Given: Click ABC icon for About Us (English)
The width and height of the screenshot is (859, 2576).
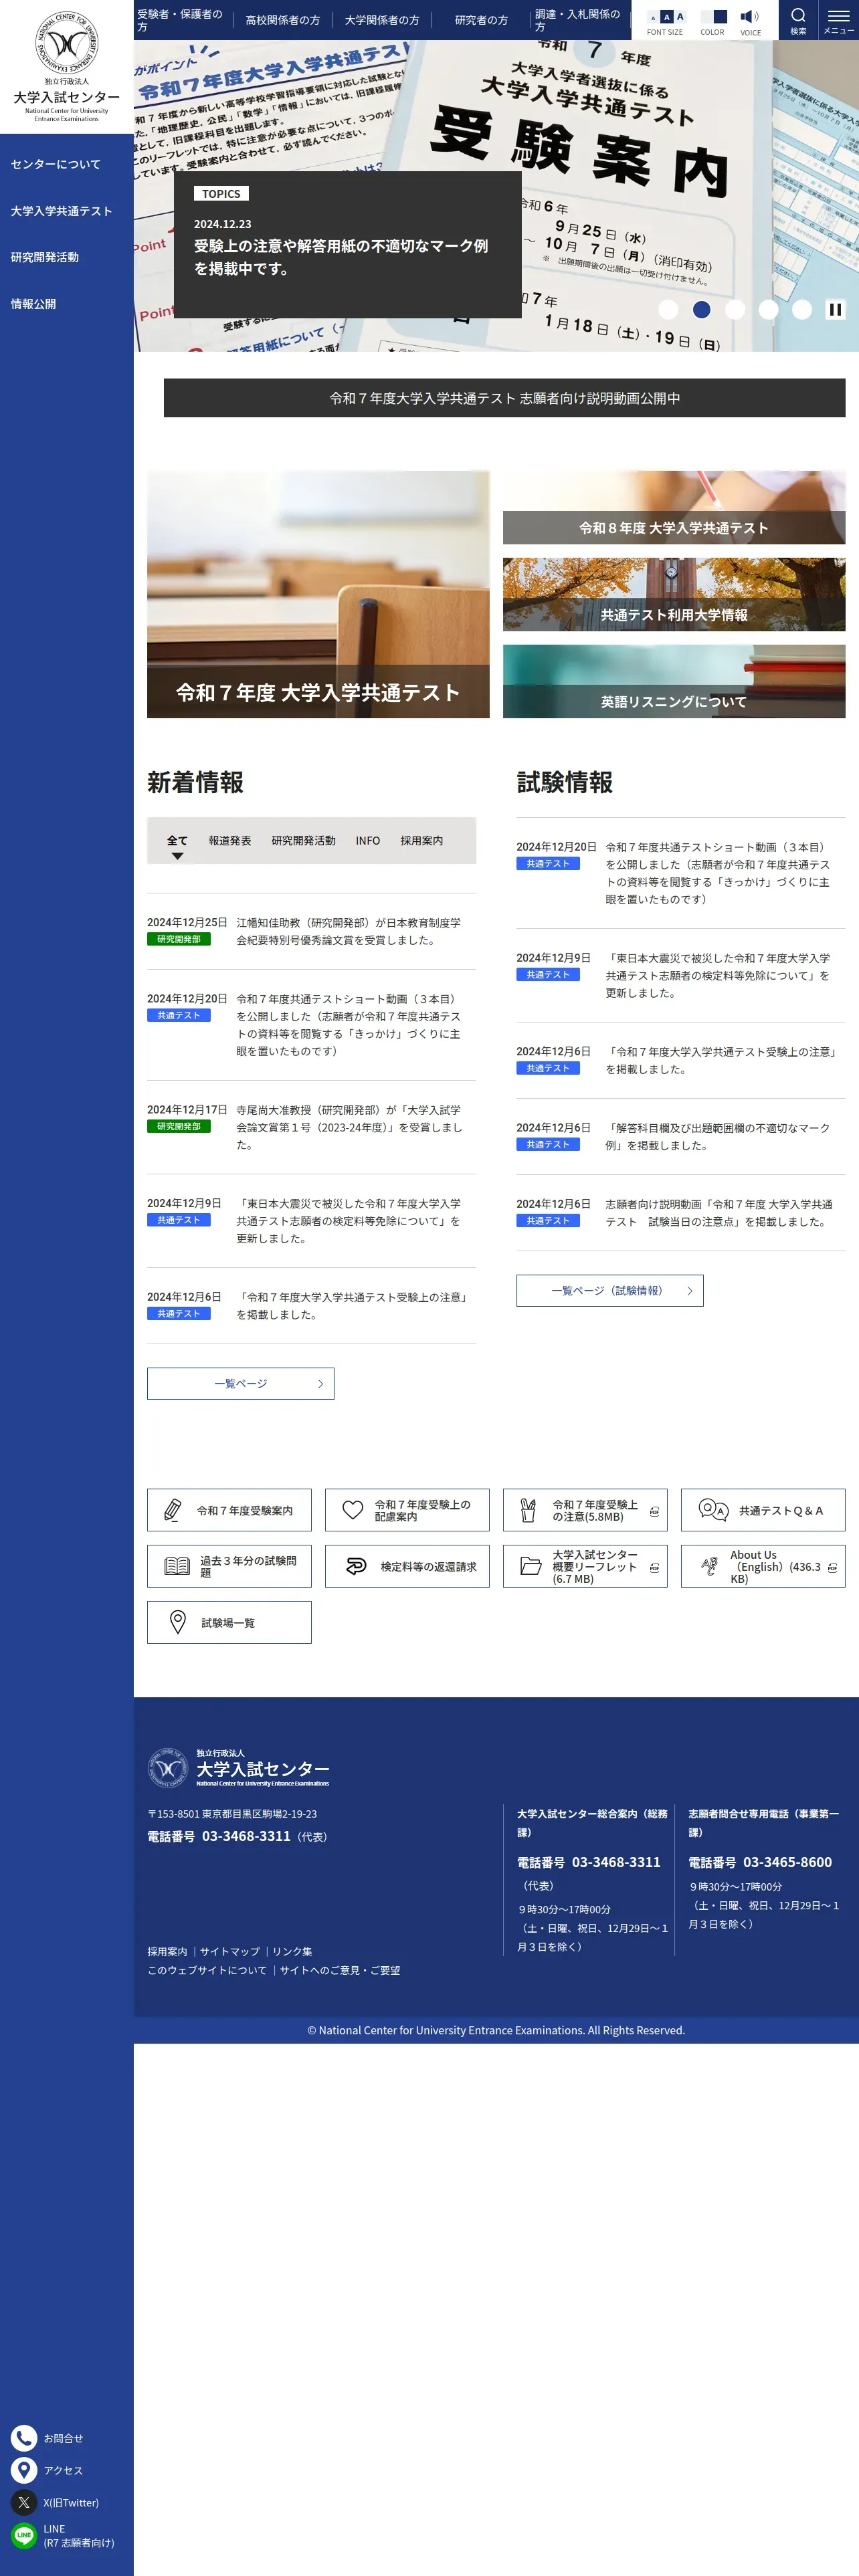Looking at the screenshot, I should click(x=709, y=1566).
